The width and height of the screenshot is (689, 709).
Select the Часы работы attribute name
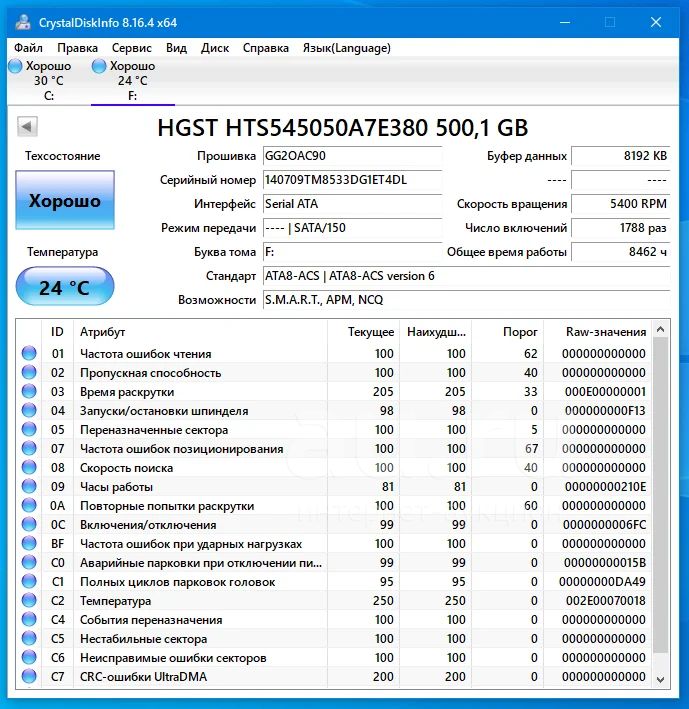tap(117, 487)
